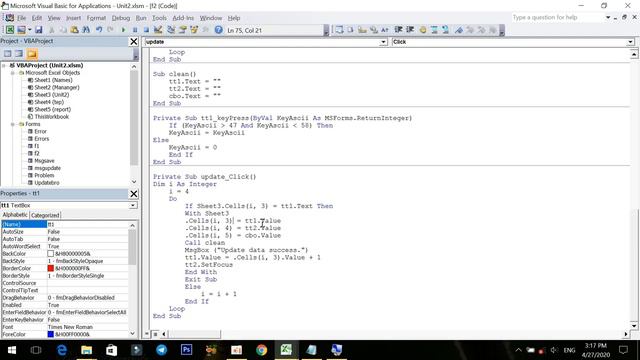Open Chrome from the taskbar
This screenshot has height=360, width=640.
[x=262, y=350]
